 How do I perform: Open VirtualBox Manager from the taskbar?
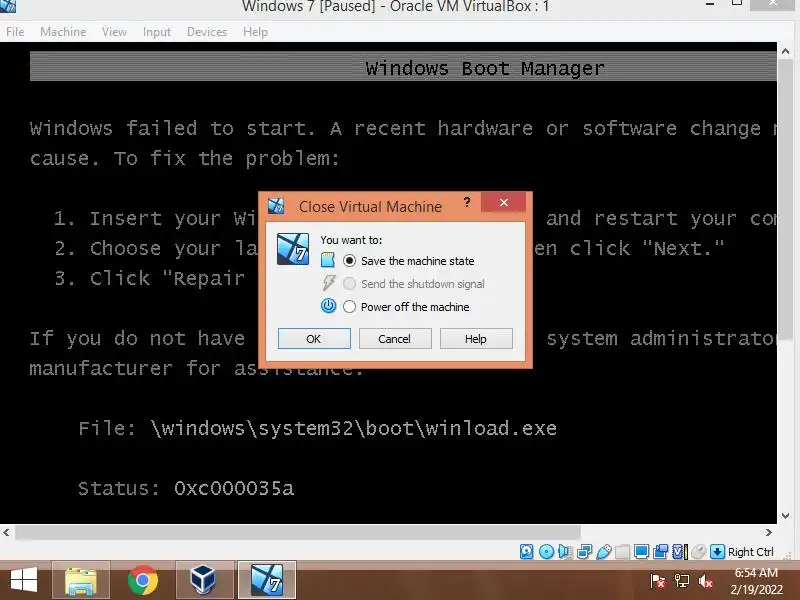[203, 581]
